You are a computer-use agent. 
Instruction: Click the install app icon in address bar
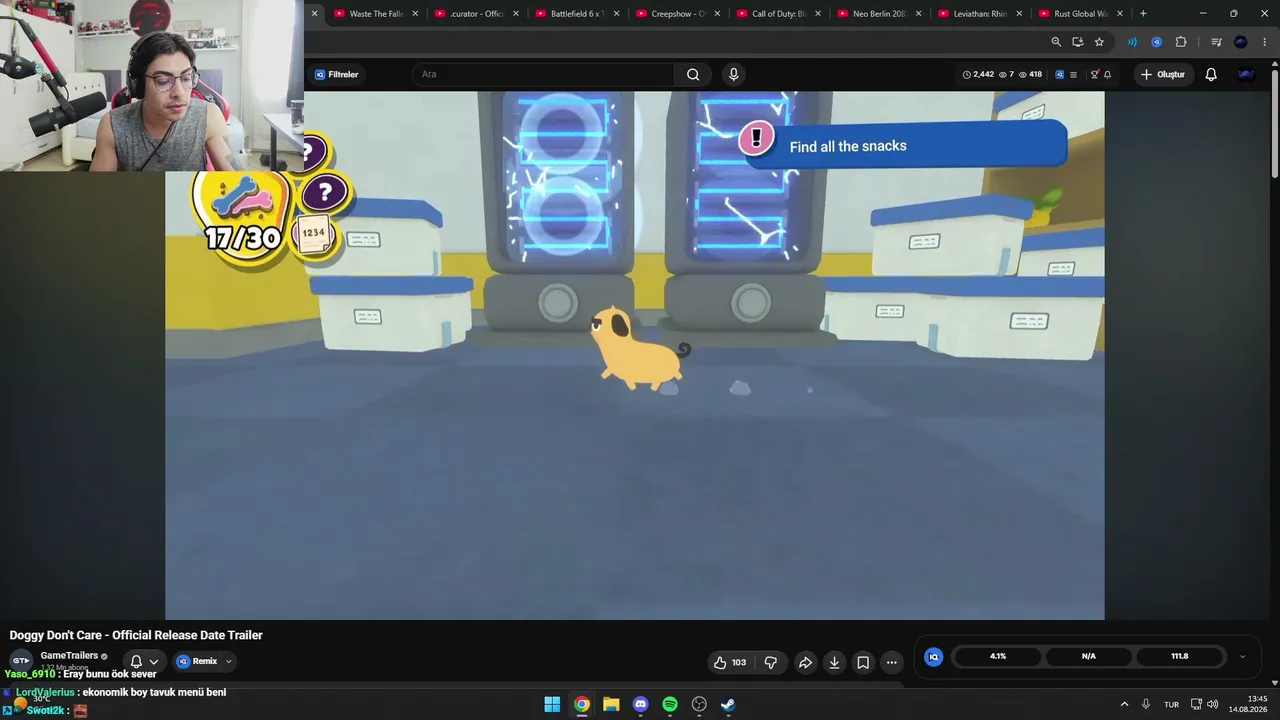coord(1077,42)
